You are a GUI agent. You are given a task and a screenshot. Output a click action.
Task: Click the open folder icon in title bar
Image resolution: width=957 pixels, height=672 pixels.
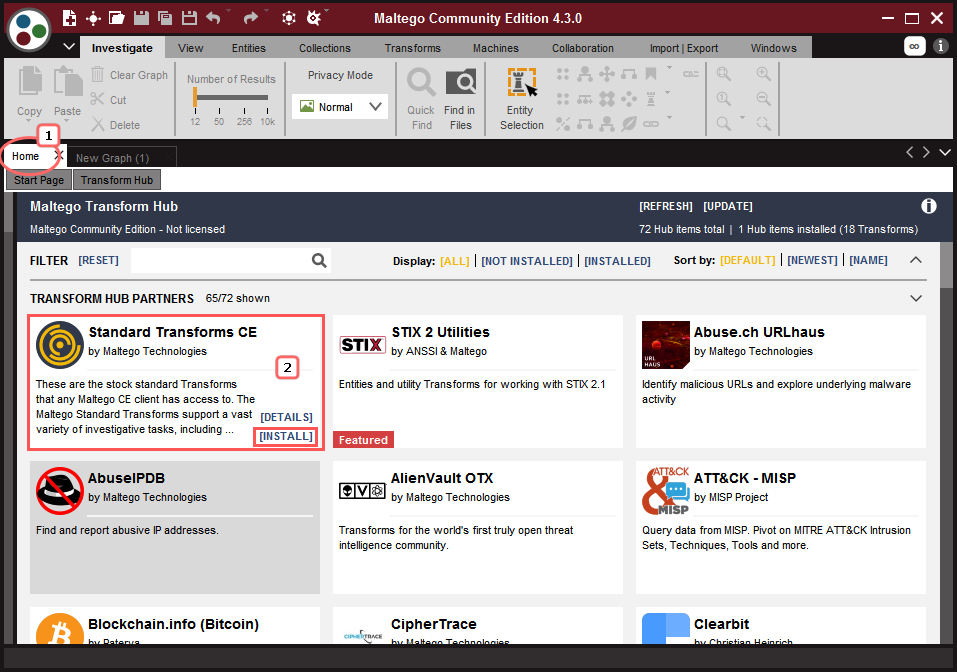[x=117, y=18]
